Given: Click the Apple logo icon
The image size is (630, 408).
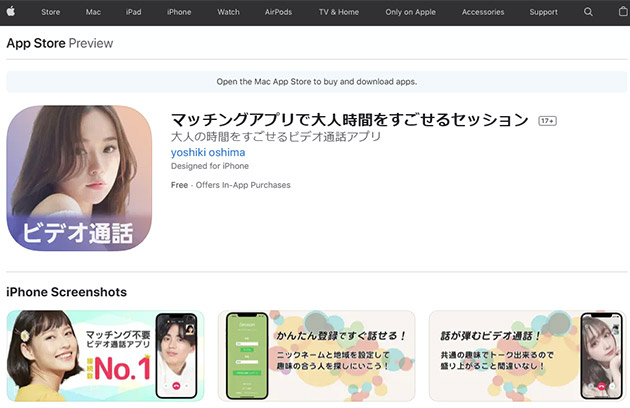Looking at the screenshot, I should [x=11, y=12].
